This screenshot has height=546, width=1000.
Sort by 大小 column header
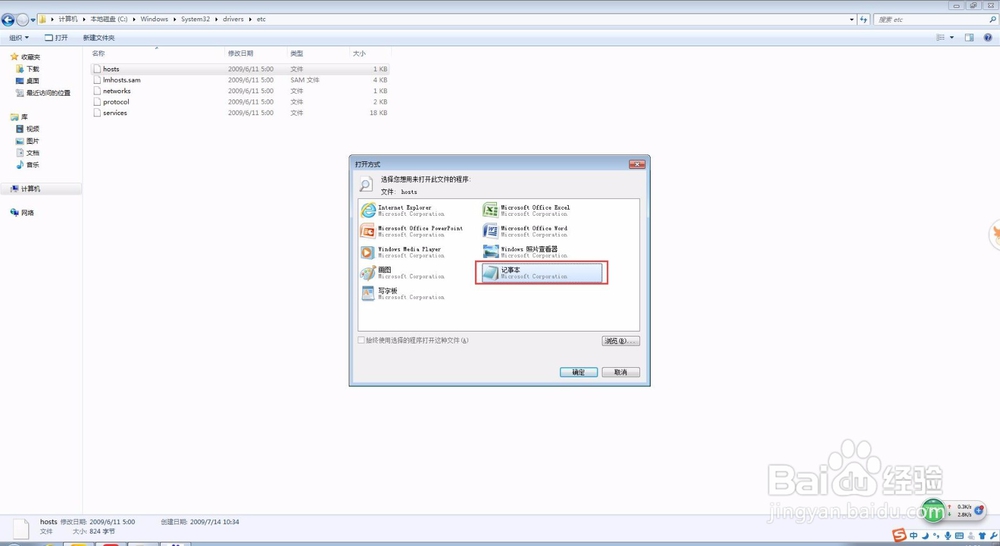tap(359, 54)
